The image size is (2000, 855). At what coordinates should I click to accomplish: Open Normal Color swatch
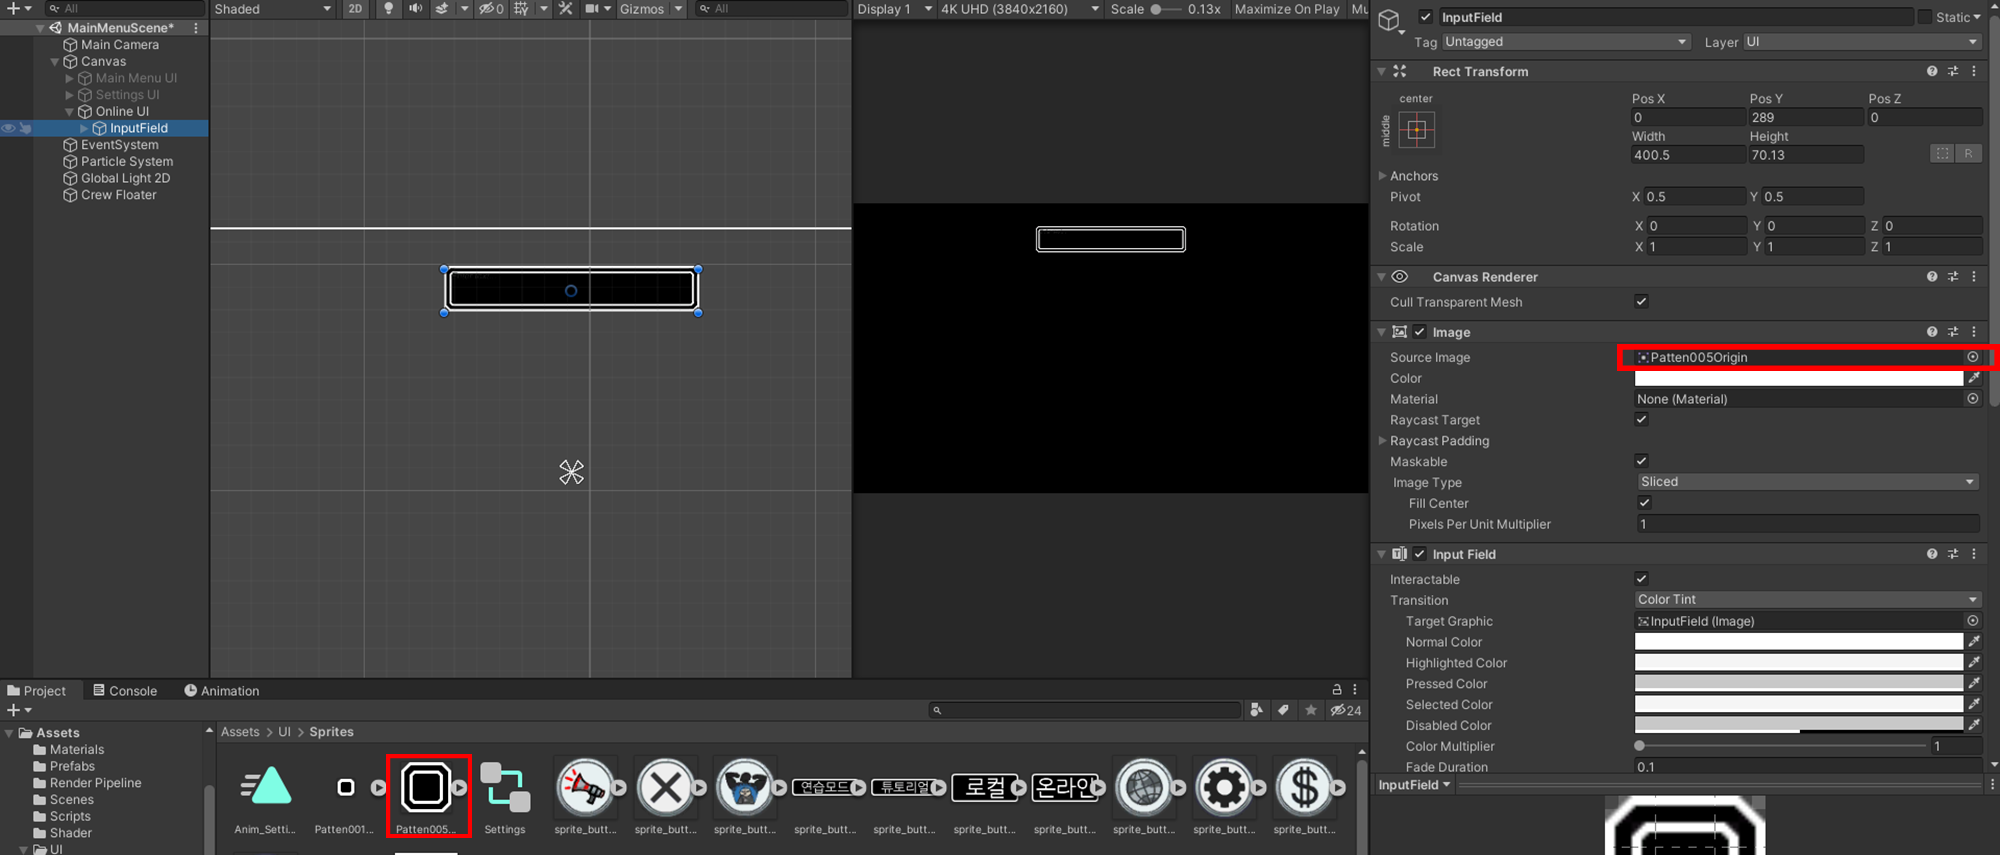pos(1798,642)
